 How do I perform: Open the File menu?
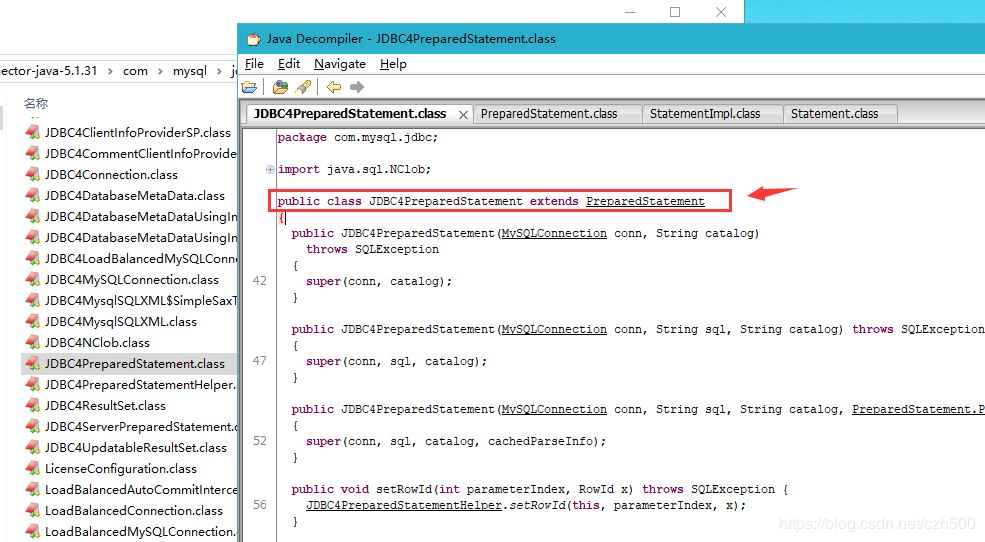click(x=254, y=64)
